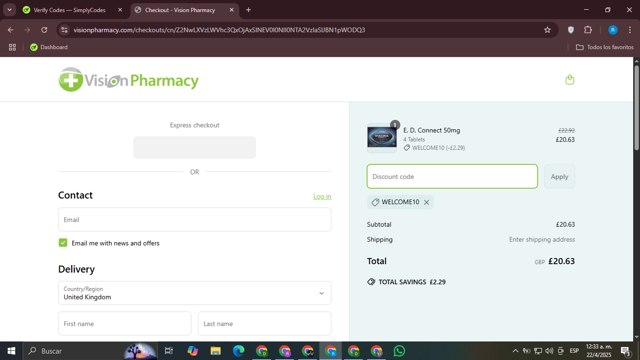Open browser extensions puzzle icon
The image size is (640, 360).
588,30
